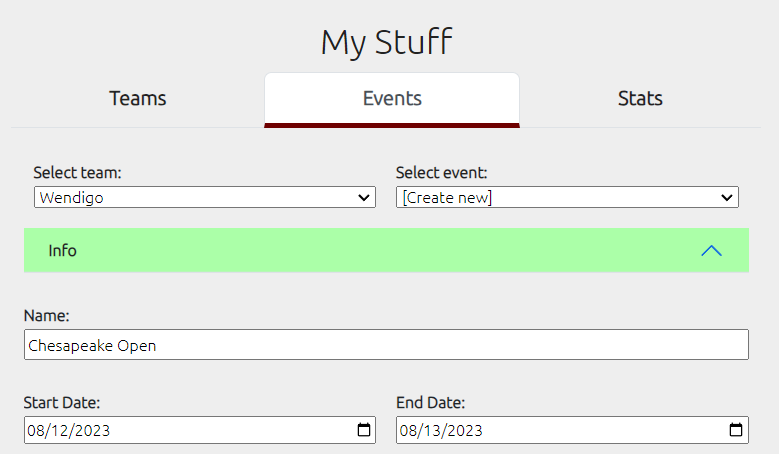Collapse Info section using the blue chevron
This screenshot has height=454, width=779.
(x=711, y=251)
